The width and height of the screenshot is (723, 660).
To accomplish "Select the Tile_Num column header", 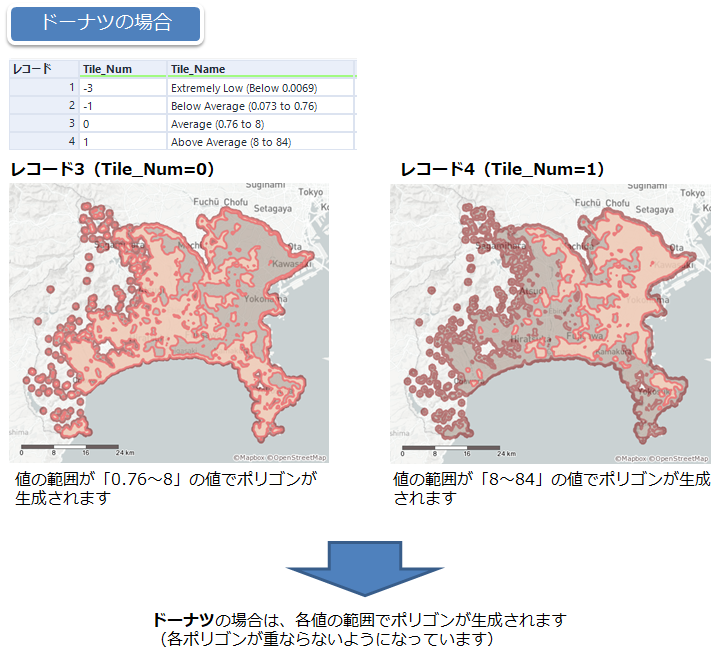I will (122, 69).
